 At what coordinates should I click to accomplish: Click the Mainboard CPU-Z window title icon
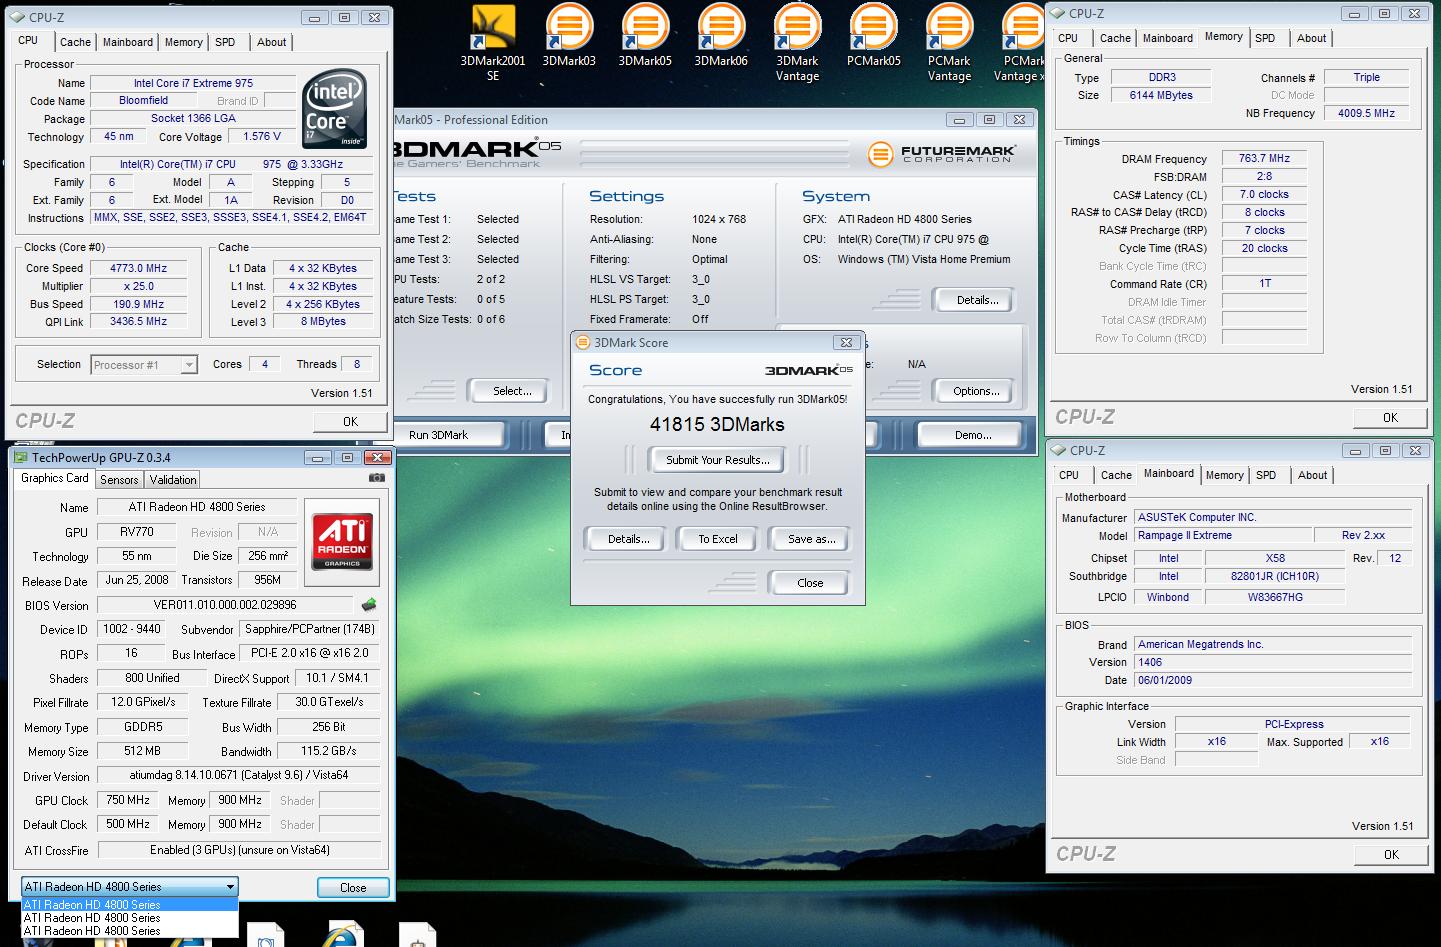coord(1058,451)
